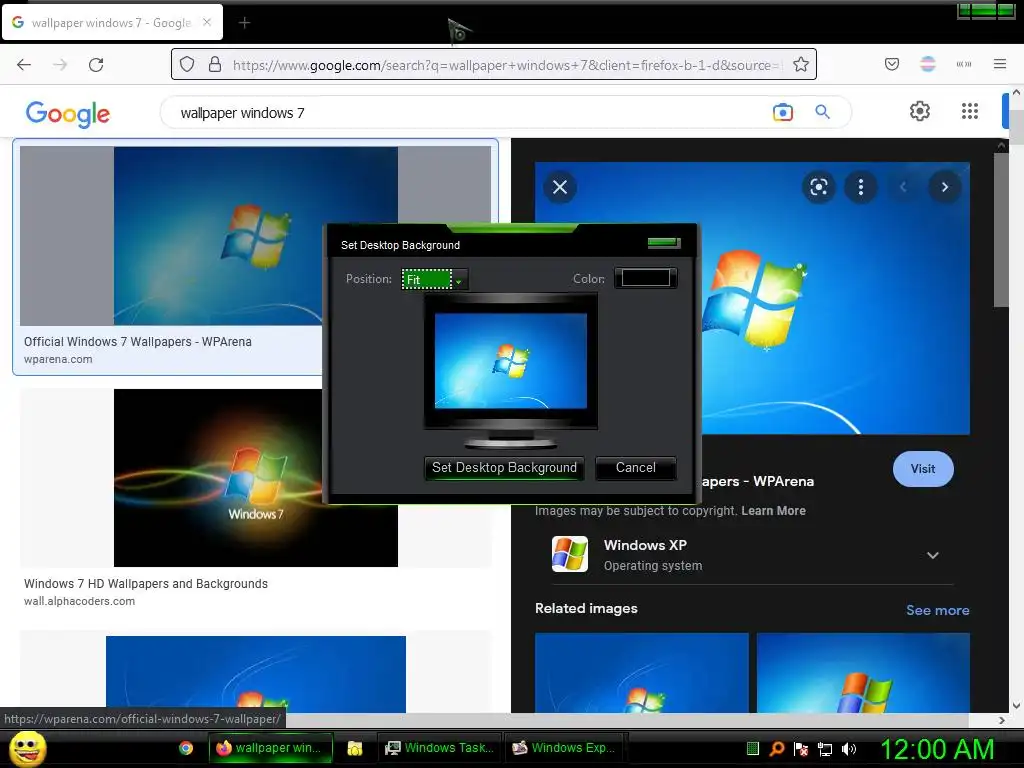Open the second related image with XP logo

(863, 673)
